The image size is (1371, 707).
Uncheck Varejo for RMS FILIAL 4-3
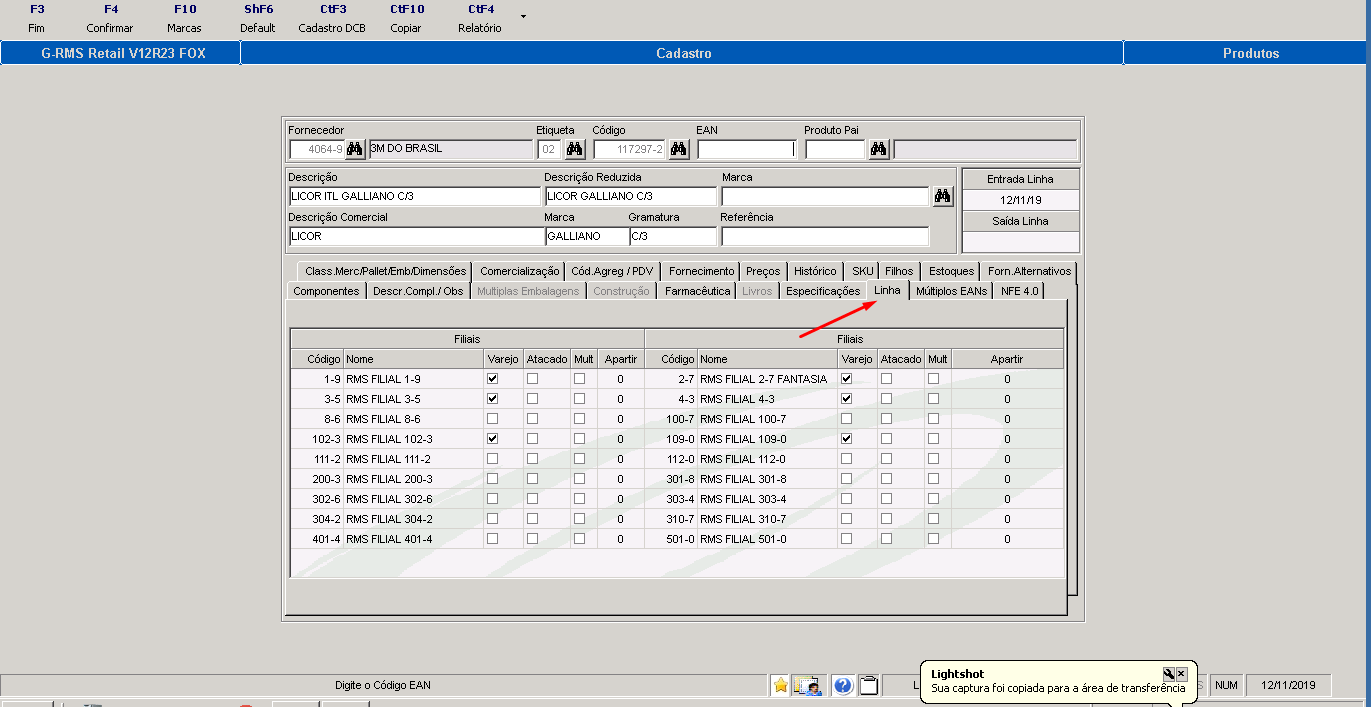click(846, 399)
